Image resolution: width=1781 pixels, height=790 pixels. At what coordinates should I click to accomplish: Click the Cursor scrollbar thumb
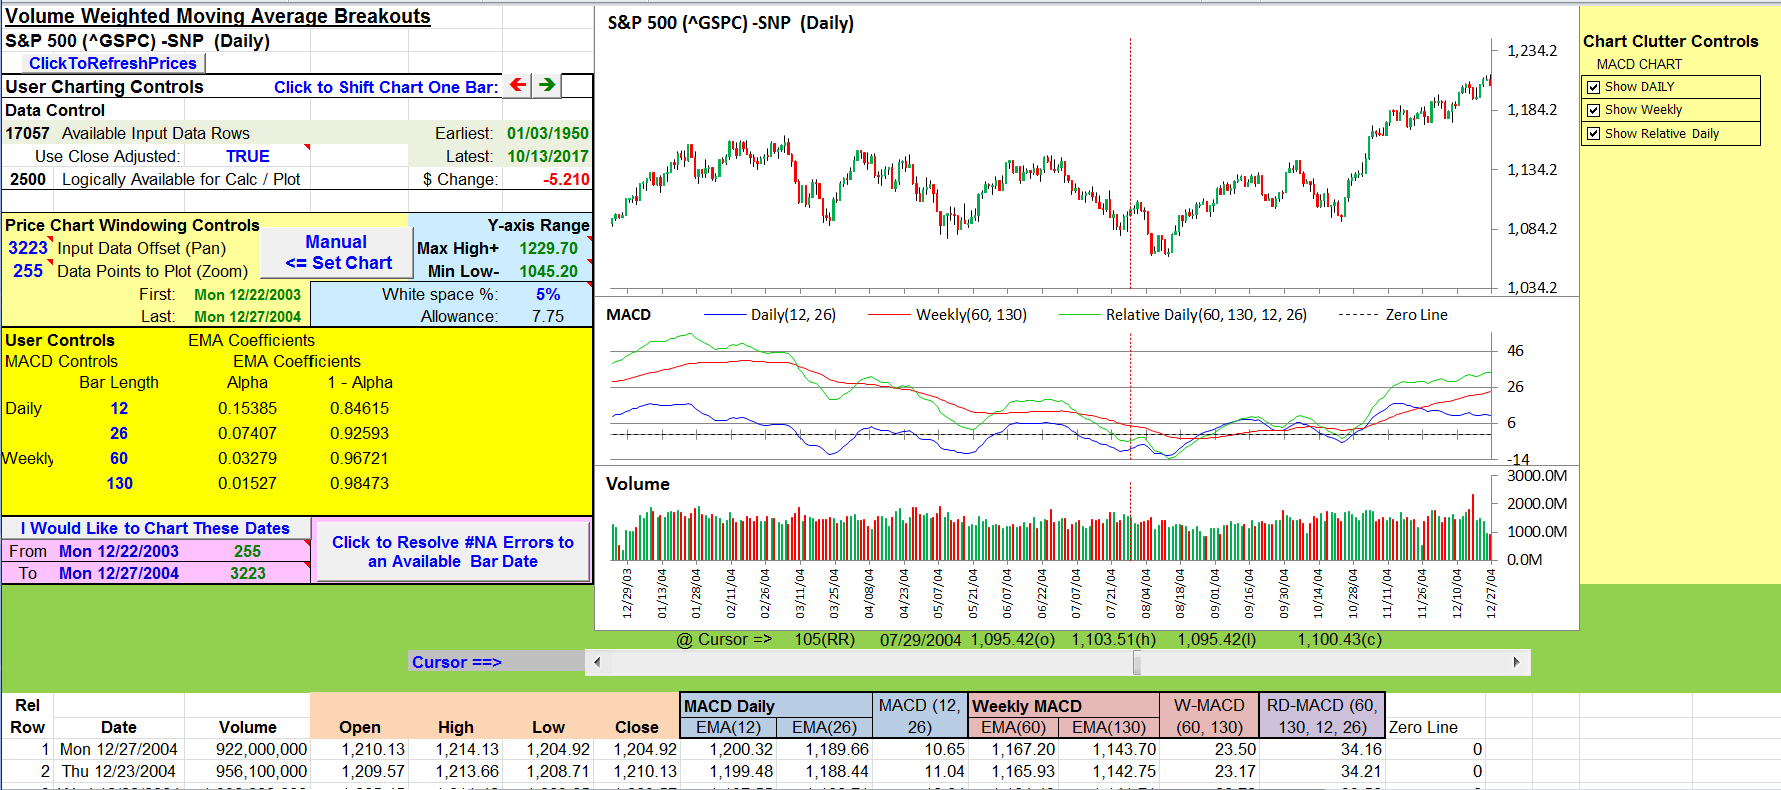1137,662
